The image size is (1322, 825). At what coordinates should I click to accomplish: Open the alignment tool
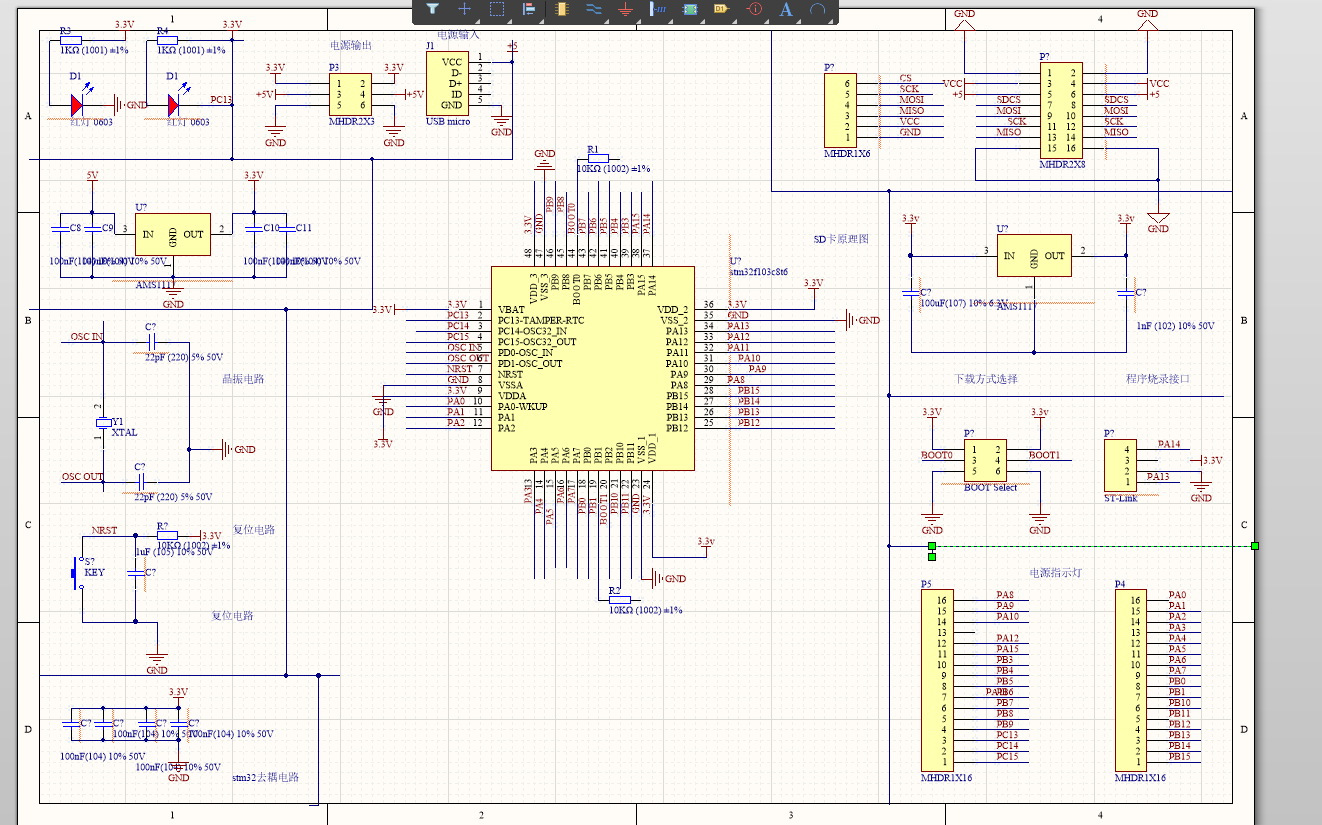[529, 9]
